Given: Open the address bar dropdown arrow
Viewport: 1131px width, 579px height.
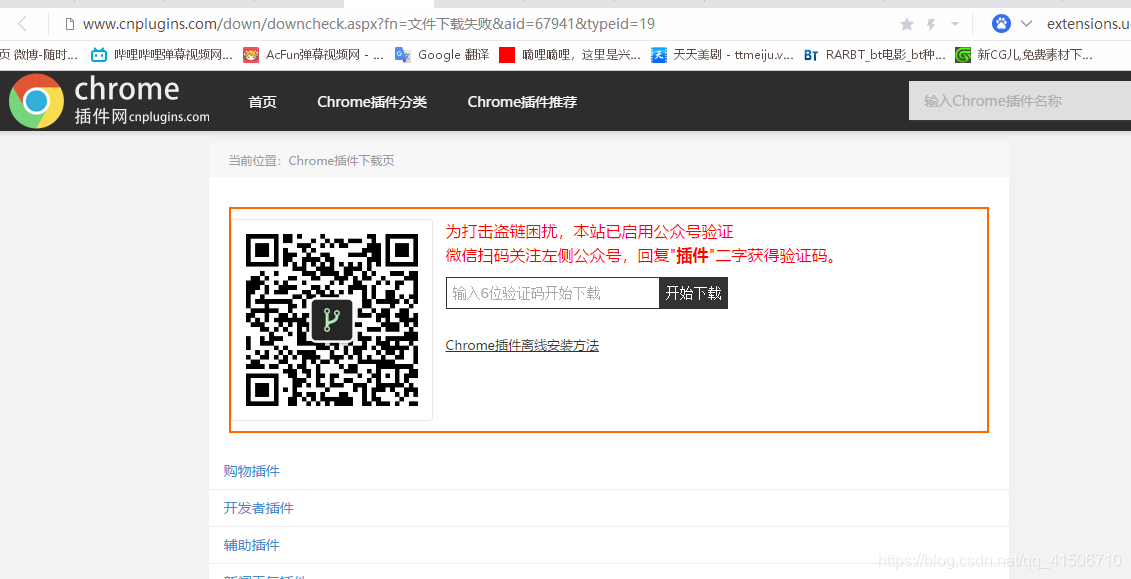Looking at the screenshot, I should 955,24.
